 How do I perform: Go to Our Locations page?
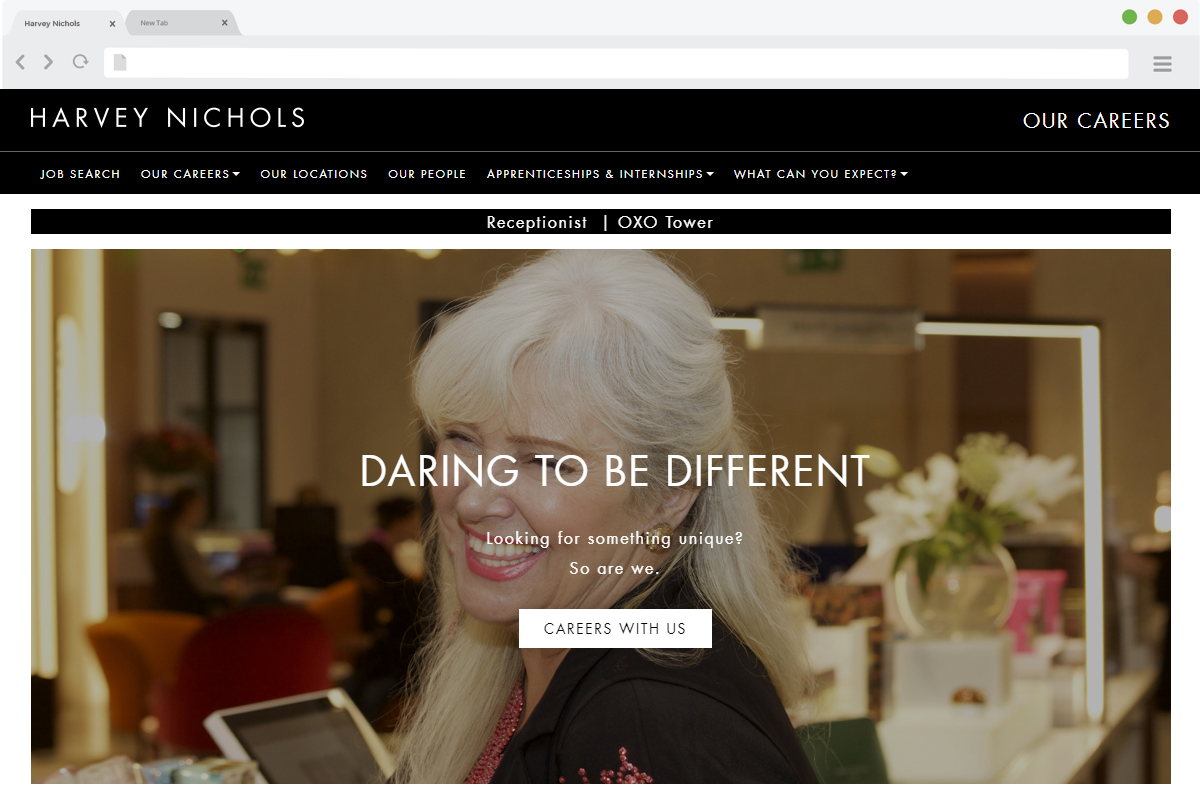[x=314, y=174]
